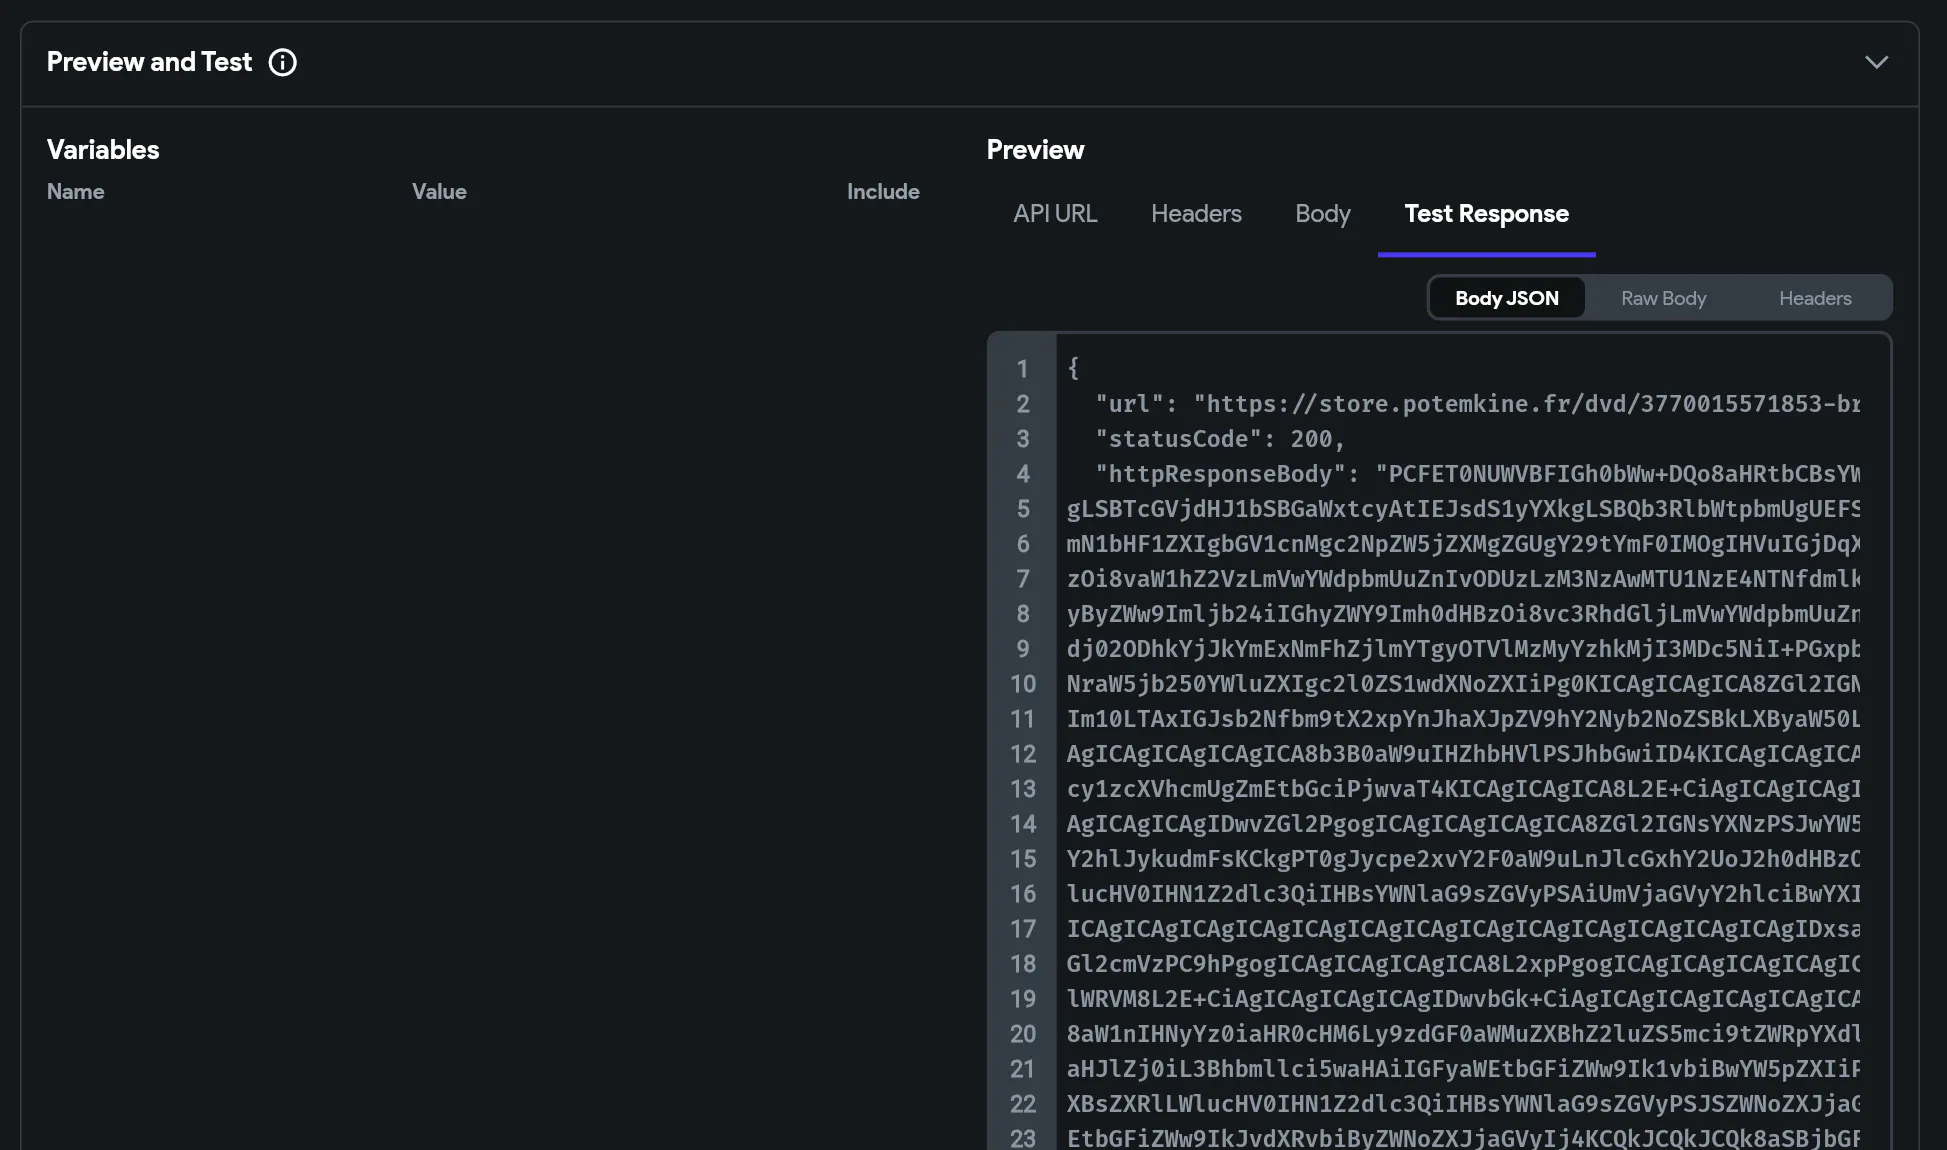Click the Include column header
Image resolution: width=1947 pixels, height=1150 pixels.
pyautogui.click(x=883, y=191)
